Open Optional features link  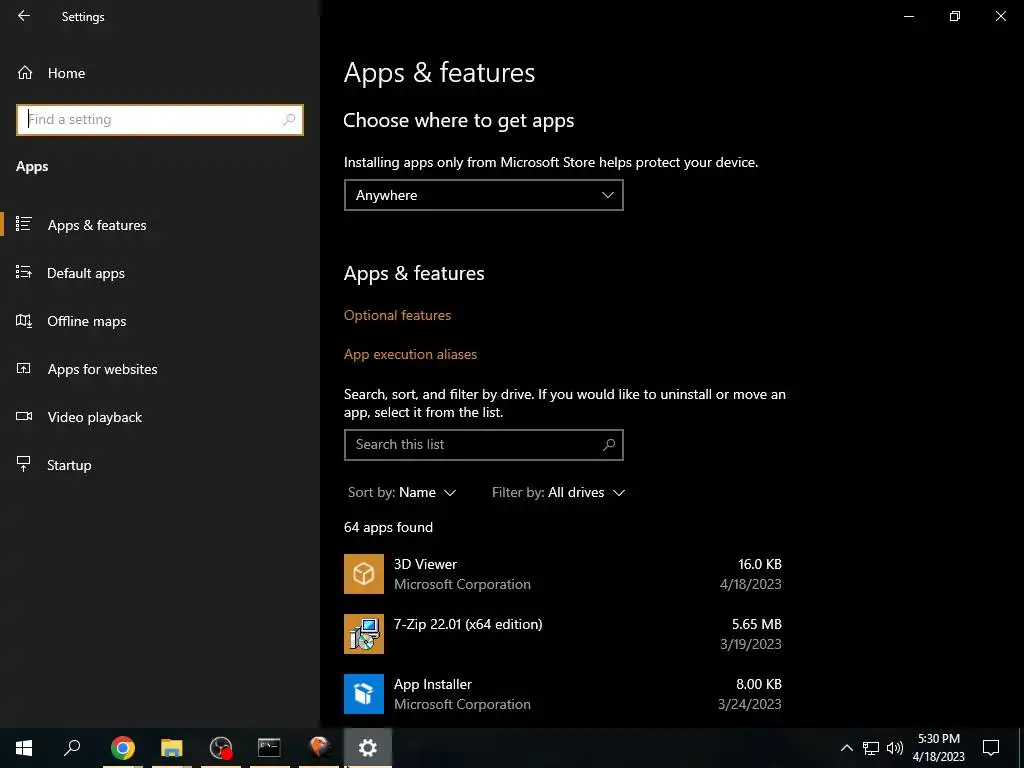coord(397,315)
